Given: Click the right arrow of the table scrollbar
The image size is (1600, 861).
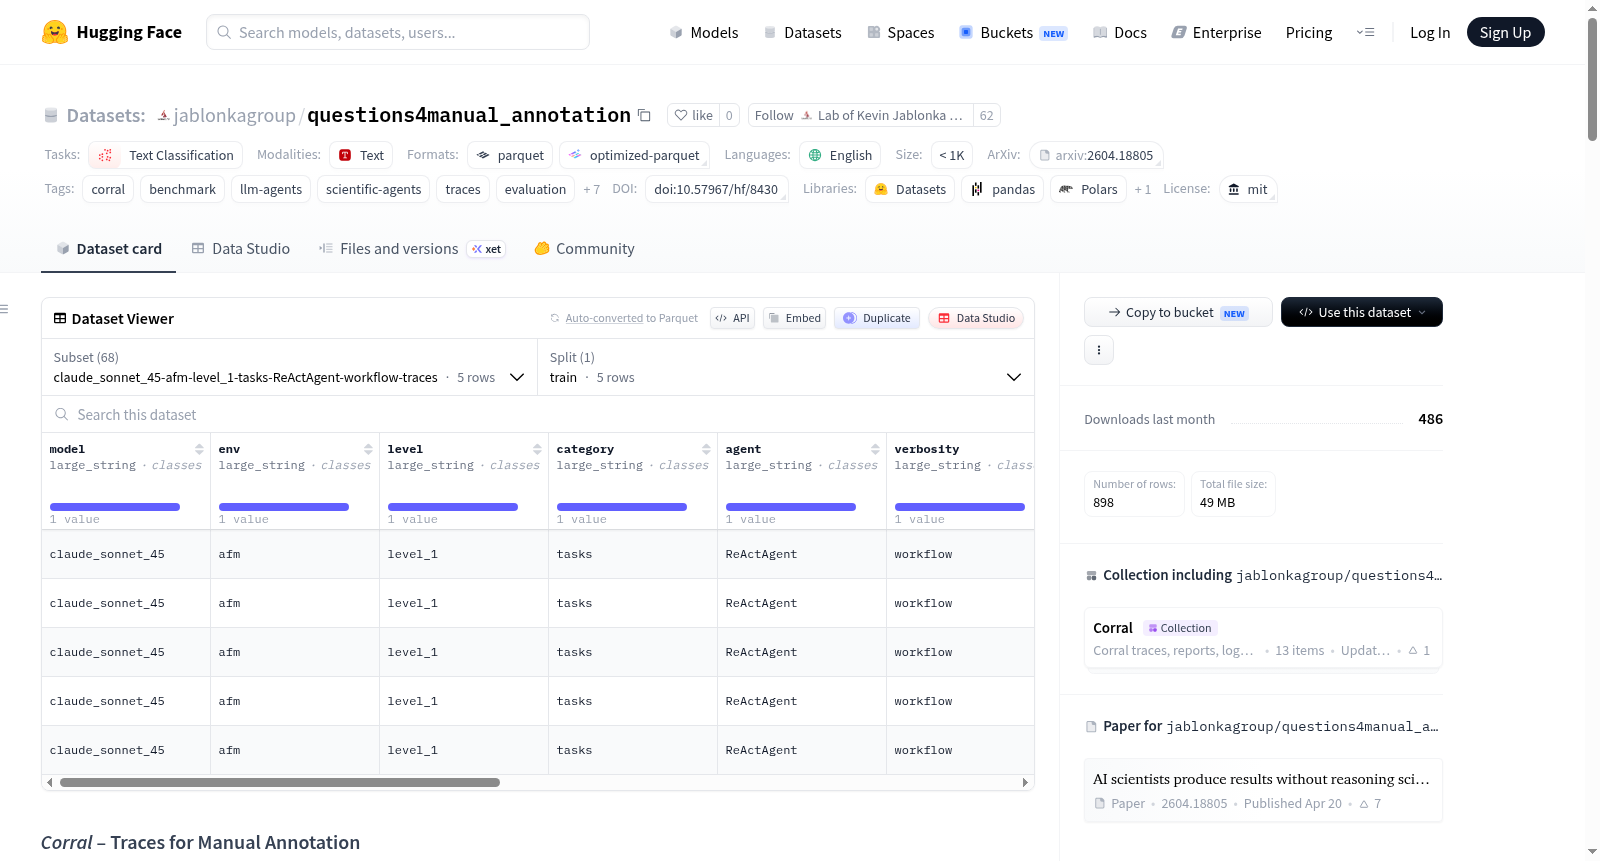Looking at the screenshot, I should coord(1025,783).
